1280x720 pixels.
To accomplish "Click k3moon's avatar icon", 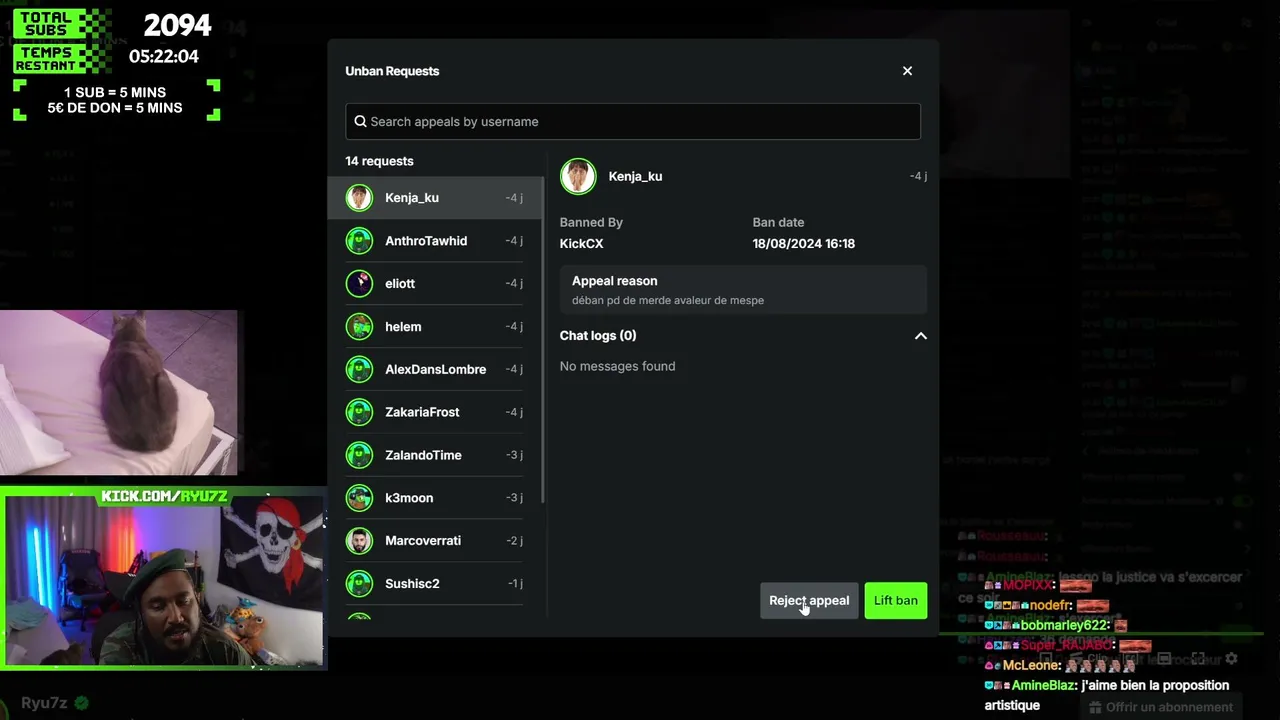I will (359, 498).
